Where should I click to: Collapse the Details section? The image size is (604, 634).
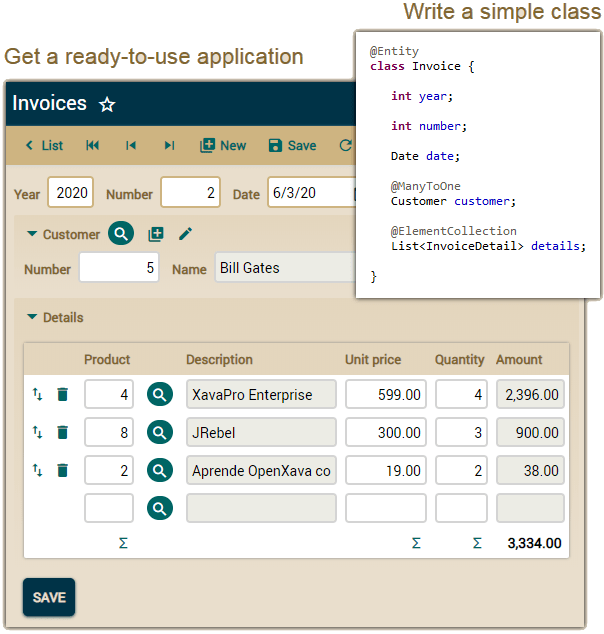[33, 318]
